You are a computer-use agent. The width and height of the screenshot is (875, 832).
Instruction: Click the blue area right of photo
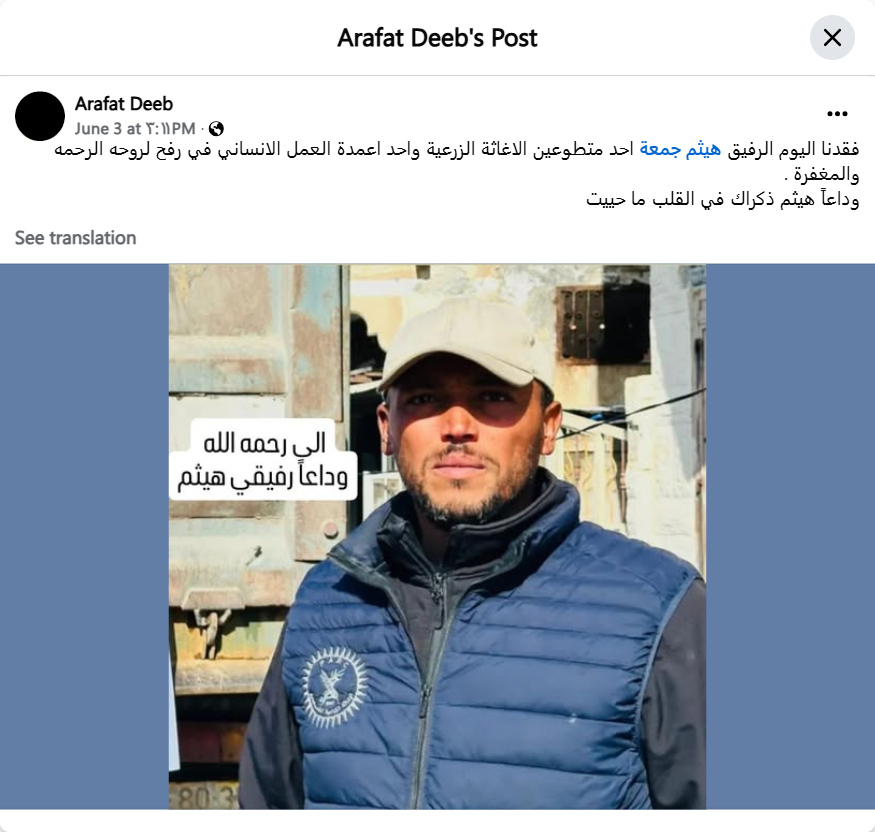(790, 536)
